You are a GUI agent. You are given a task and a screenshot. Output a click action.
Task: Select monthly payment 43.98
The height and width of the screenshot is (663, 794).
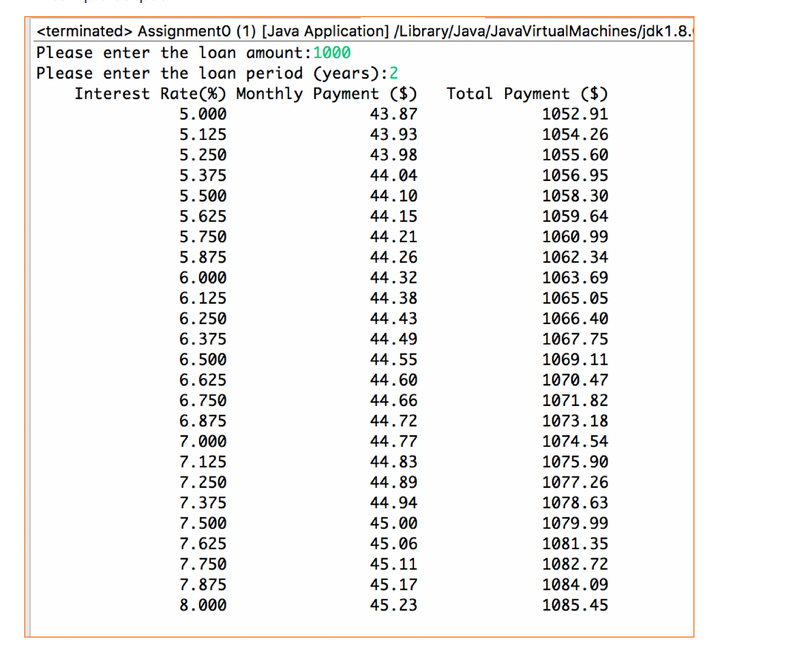[x=393, y=155]
